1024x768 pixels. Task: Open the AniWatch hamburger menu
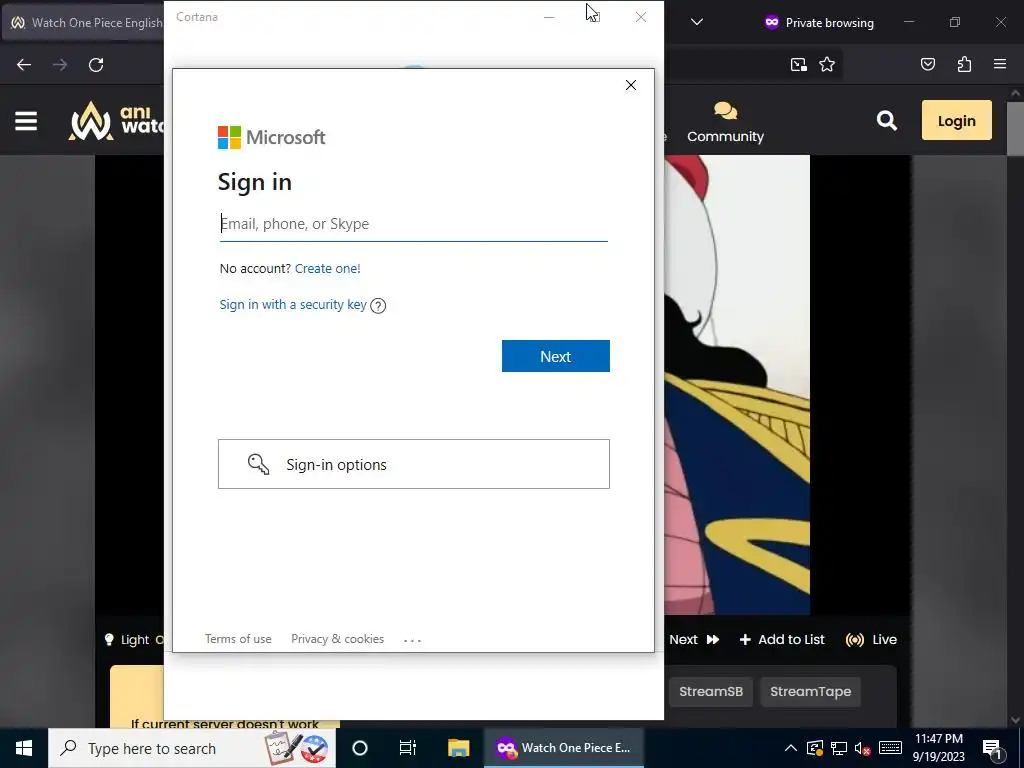[26, 121]
